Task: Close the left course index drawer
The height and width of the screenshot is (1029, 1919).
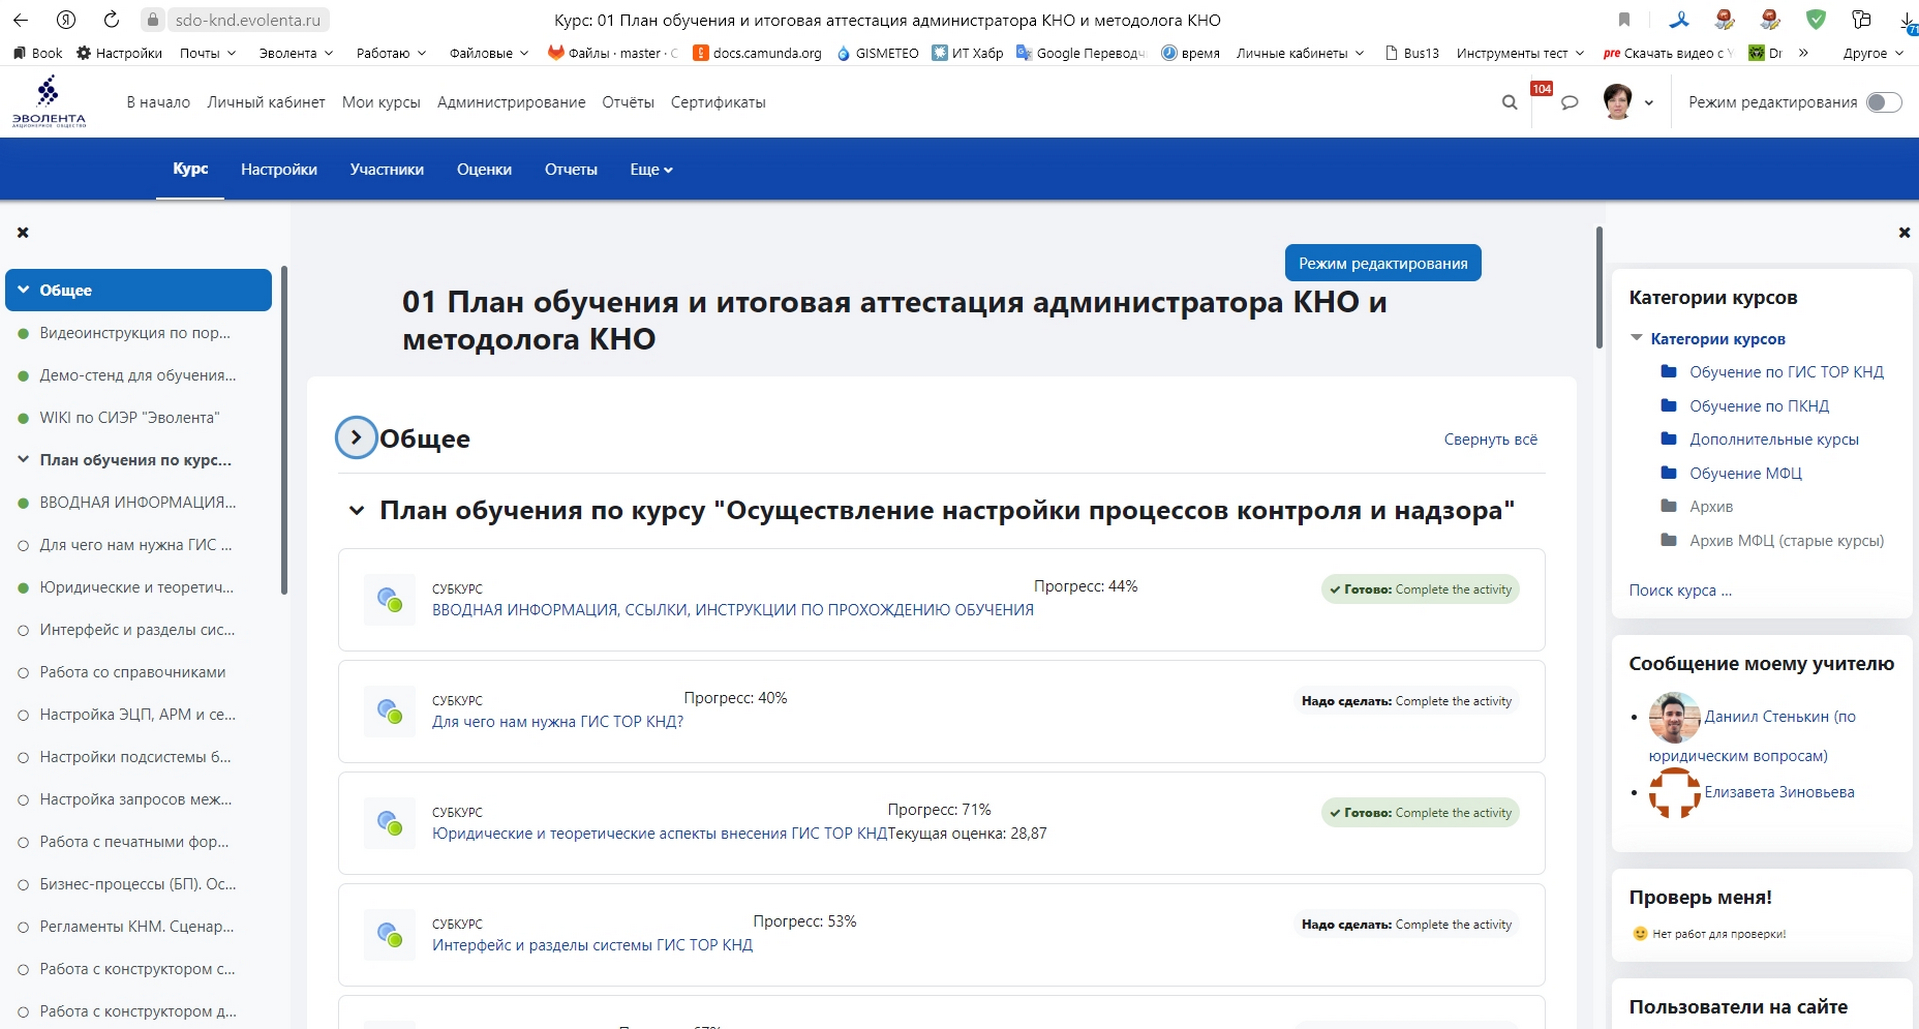Action: pos(23,232)
